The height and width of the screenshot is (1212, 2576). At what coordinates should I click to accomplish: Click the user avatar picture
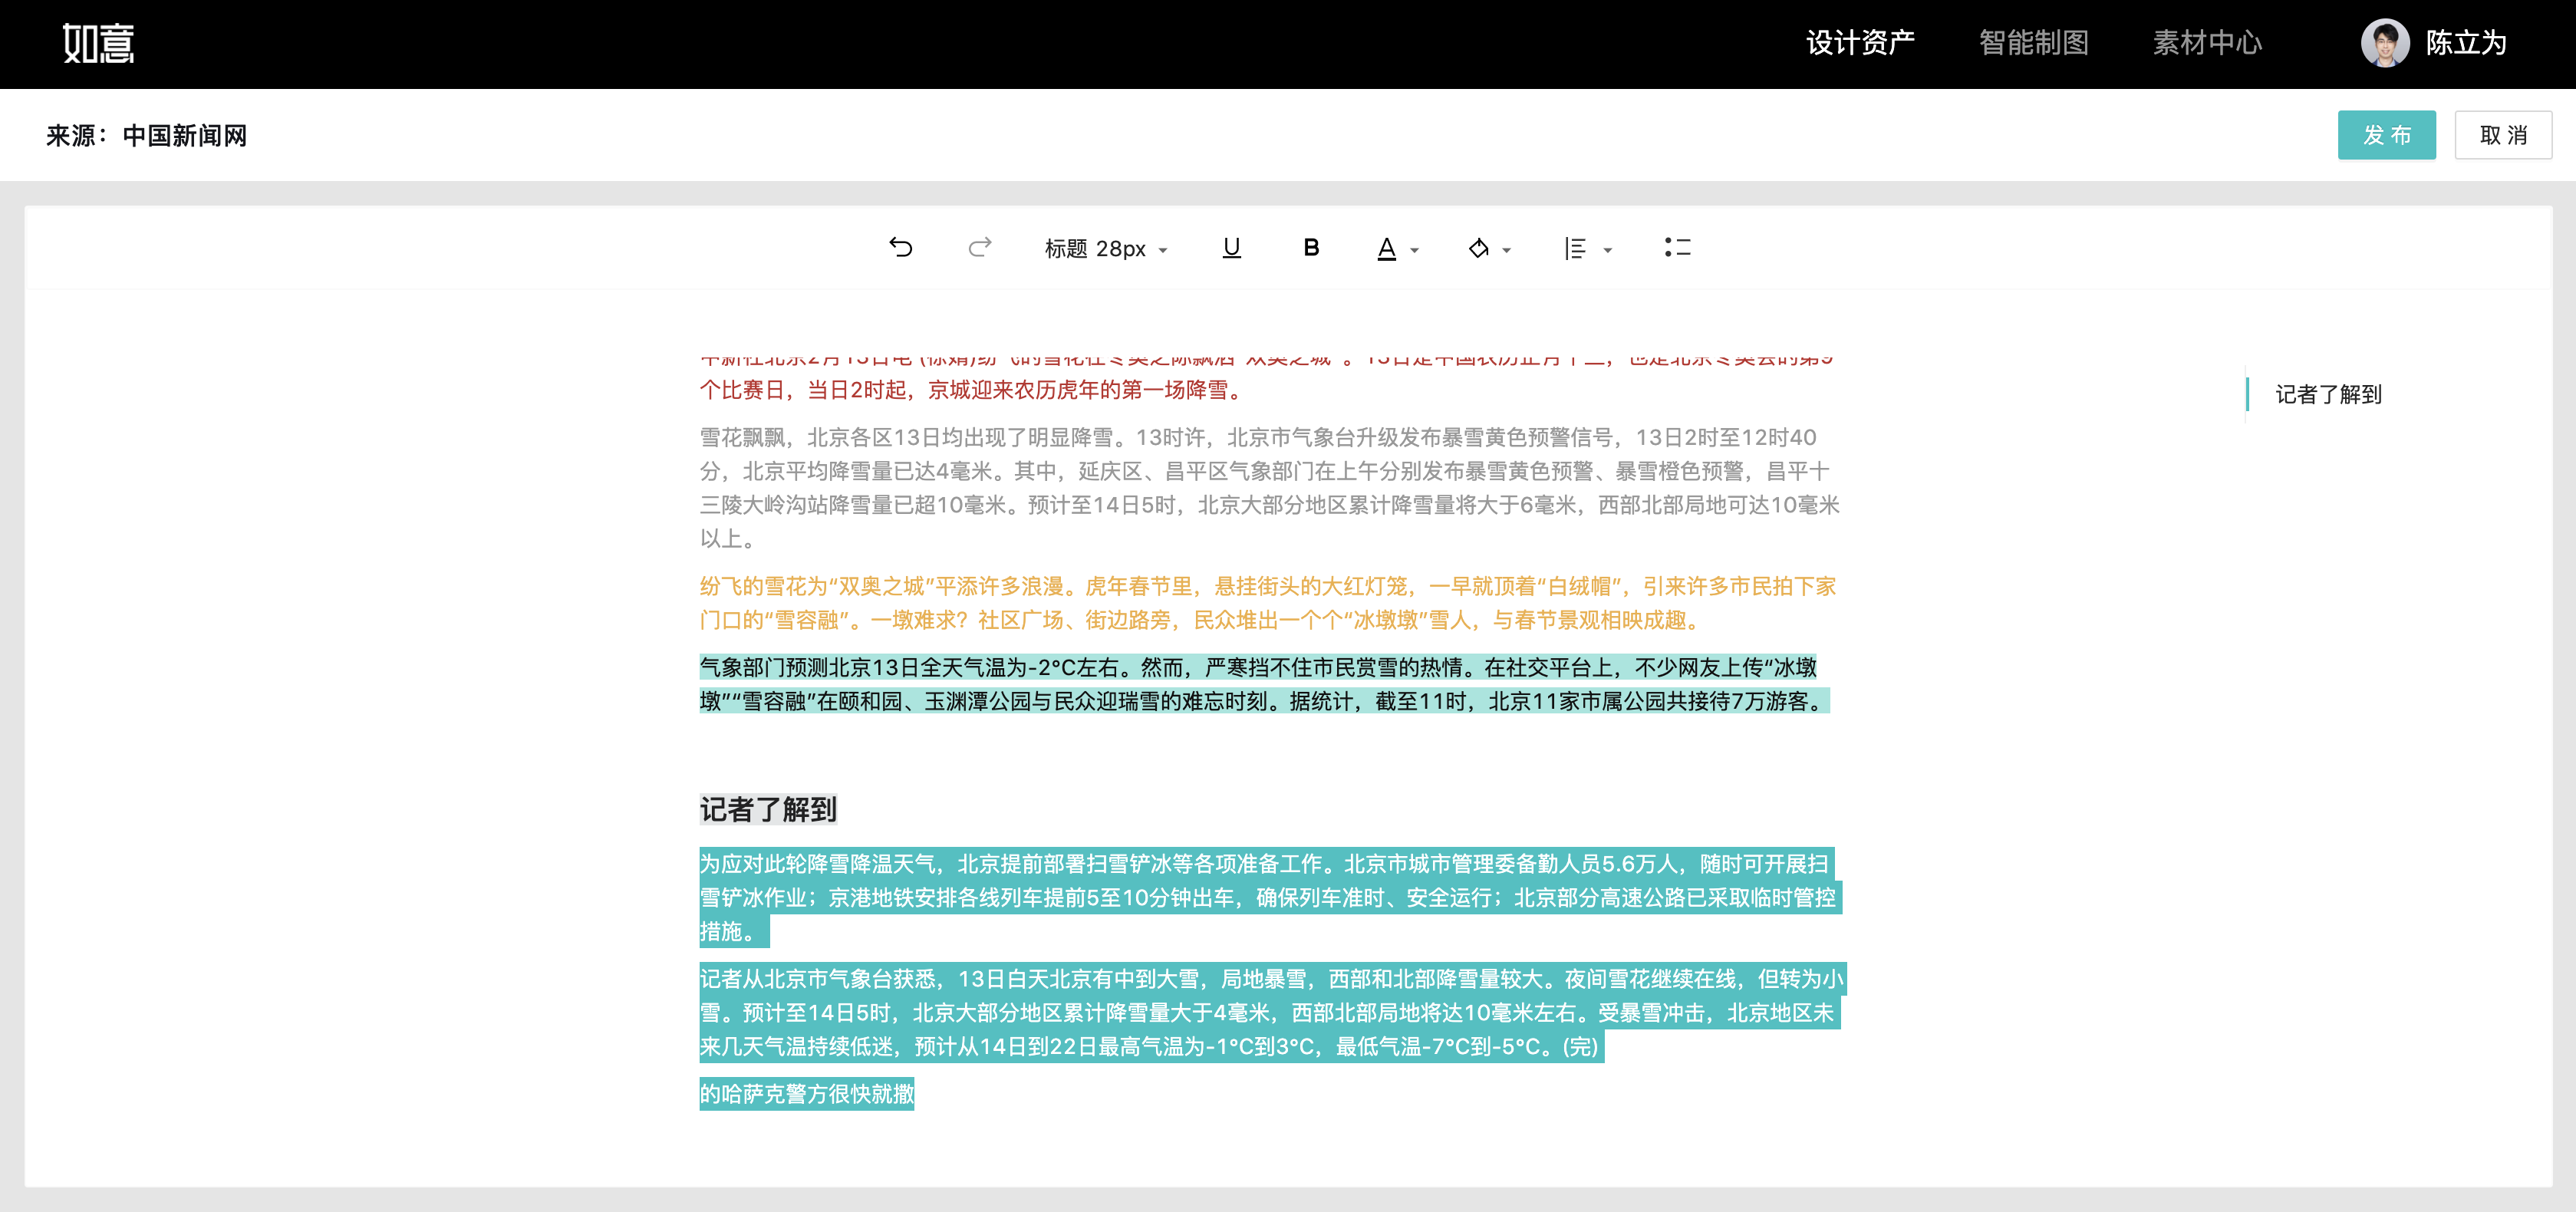[x=2384, y=43]
